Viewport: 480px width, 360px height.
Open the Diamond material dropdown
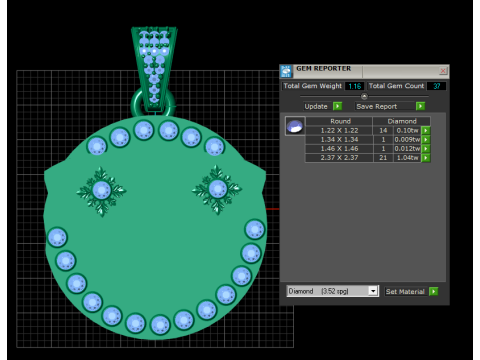pos(373,291)
